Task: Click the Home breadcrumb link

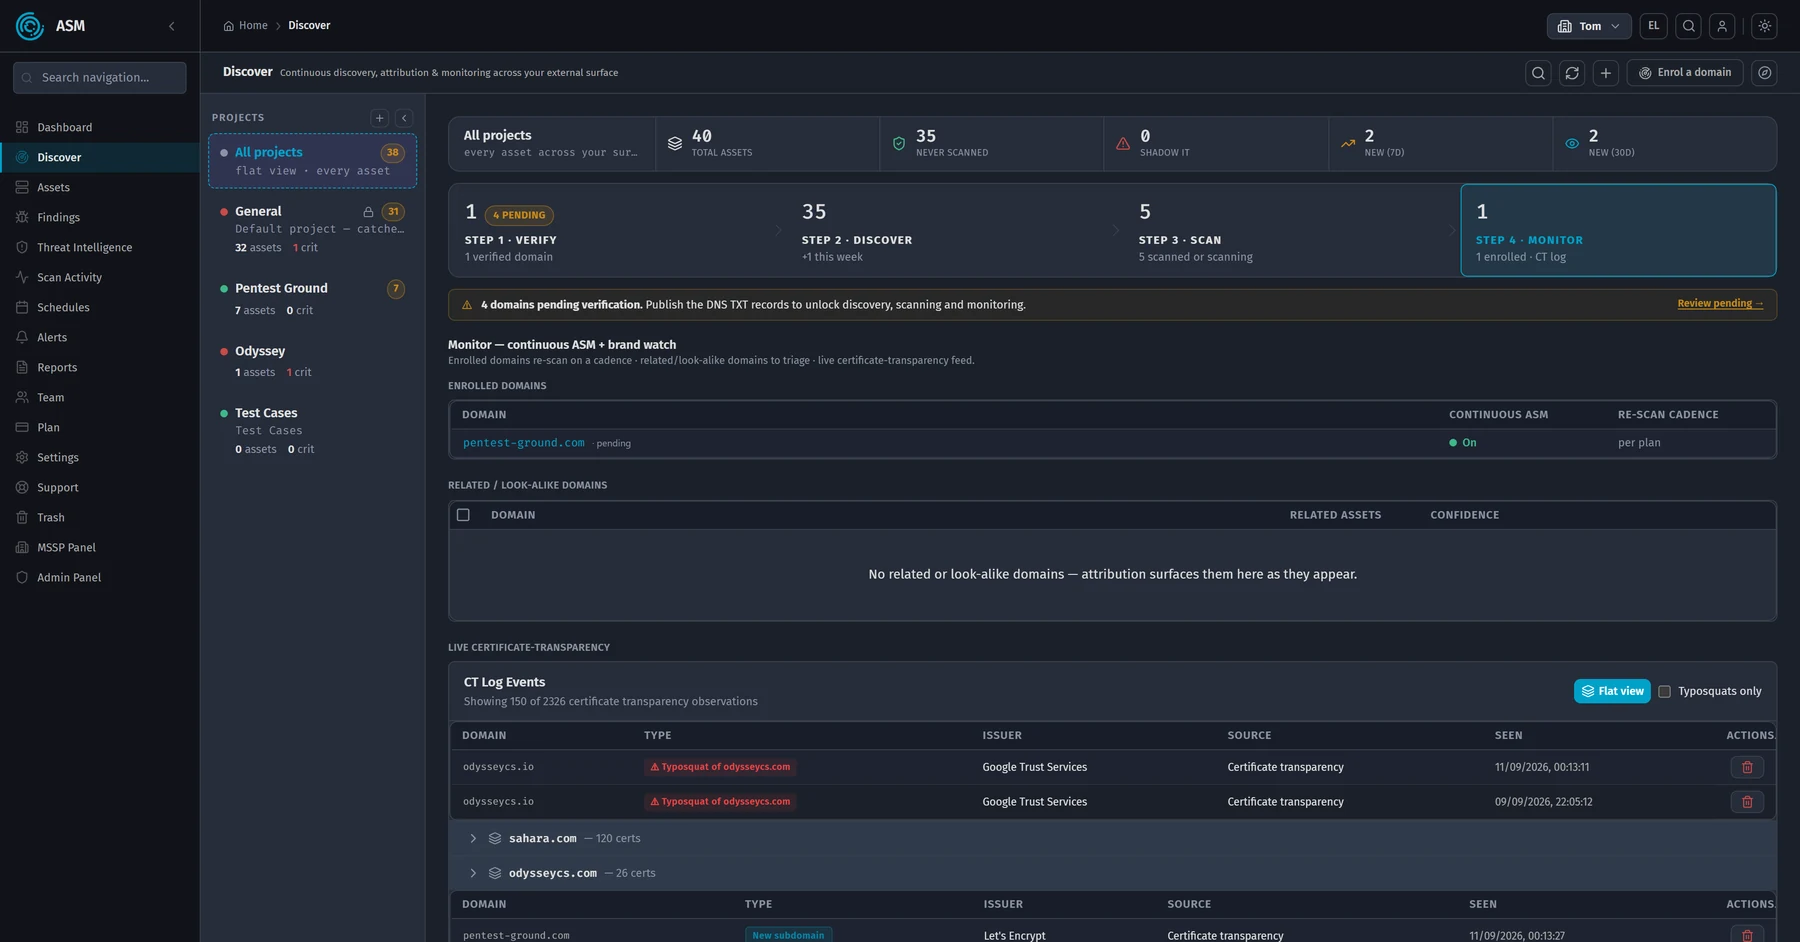Action: (x=246, y=26)
